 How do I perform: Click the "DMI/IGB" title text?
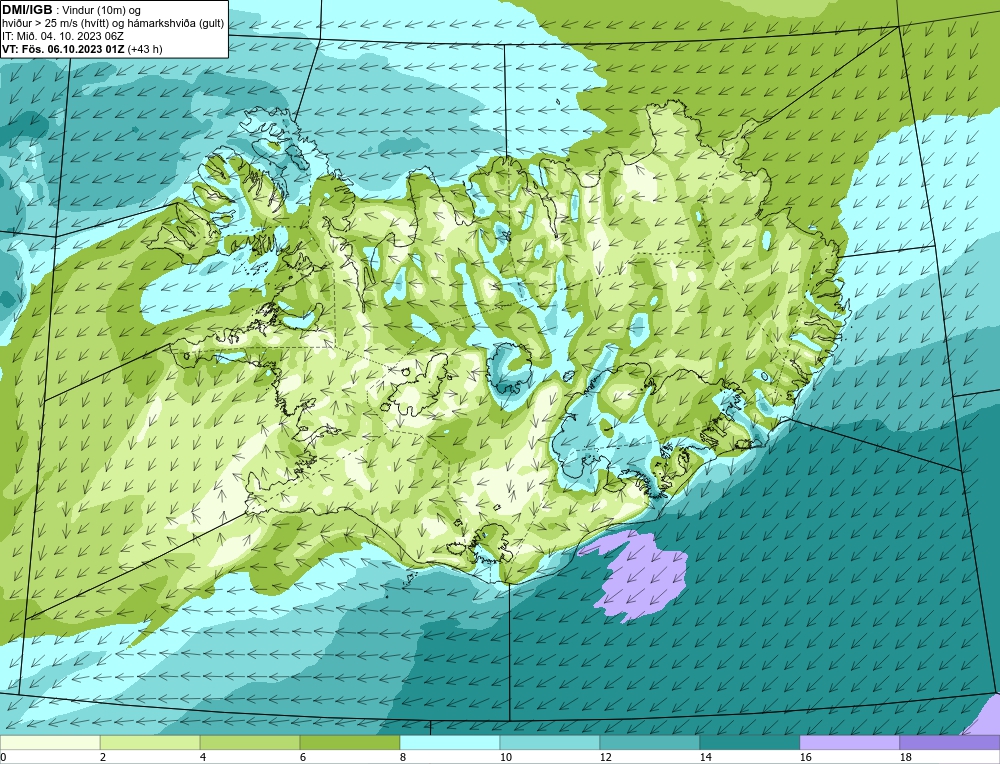27,10
